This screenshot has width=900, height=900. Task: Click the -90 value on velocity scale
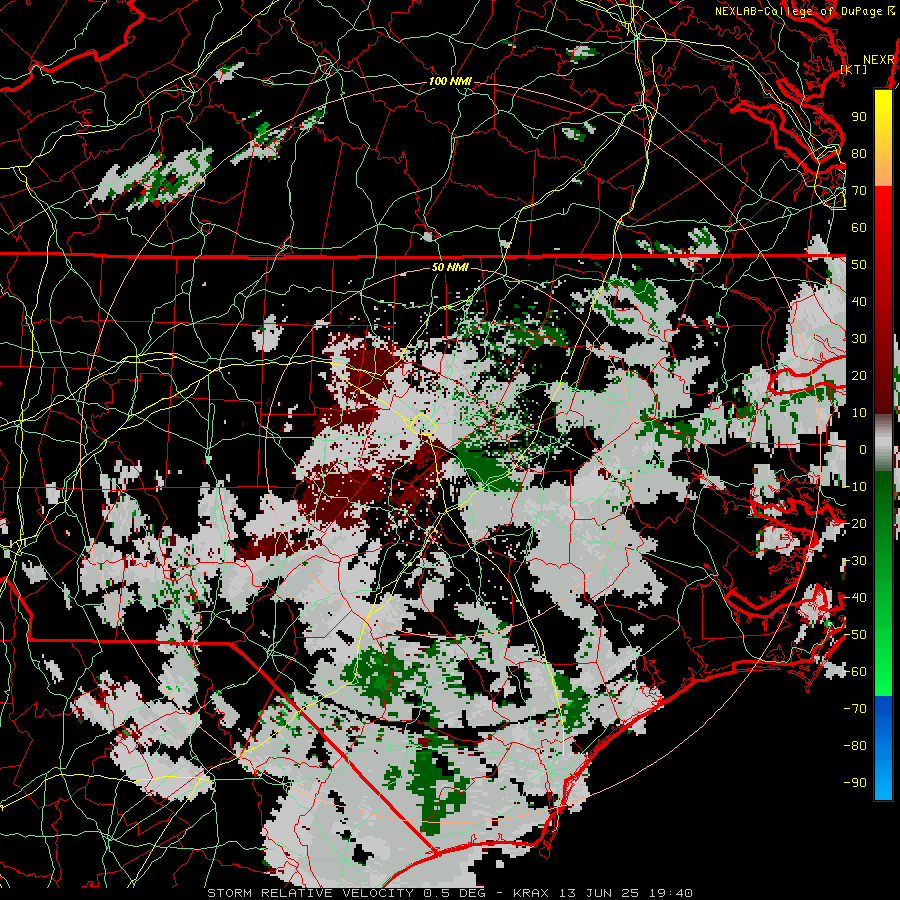(x=855, y=783)
